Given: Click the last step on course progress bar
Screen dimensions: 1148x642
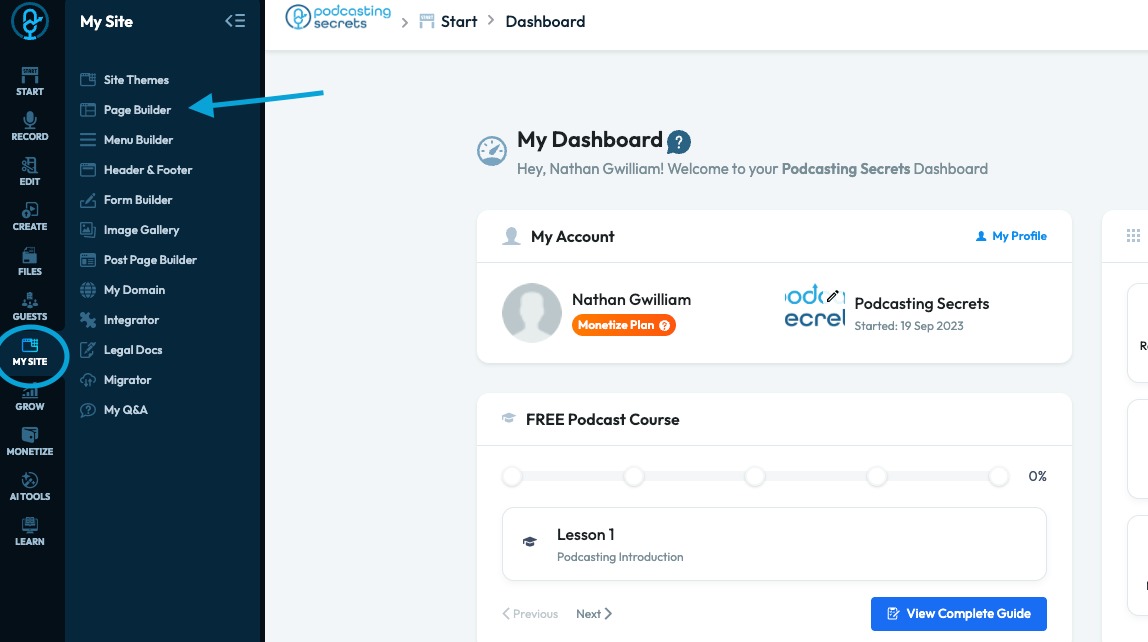Looking at the screenshot, I should click(999, 477).
